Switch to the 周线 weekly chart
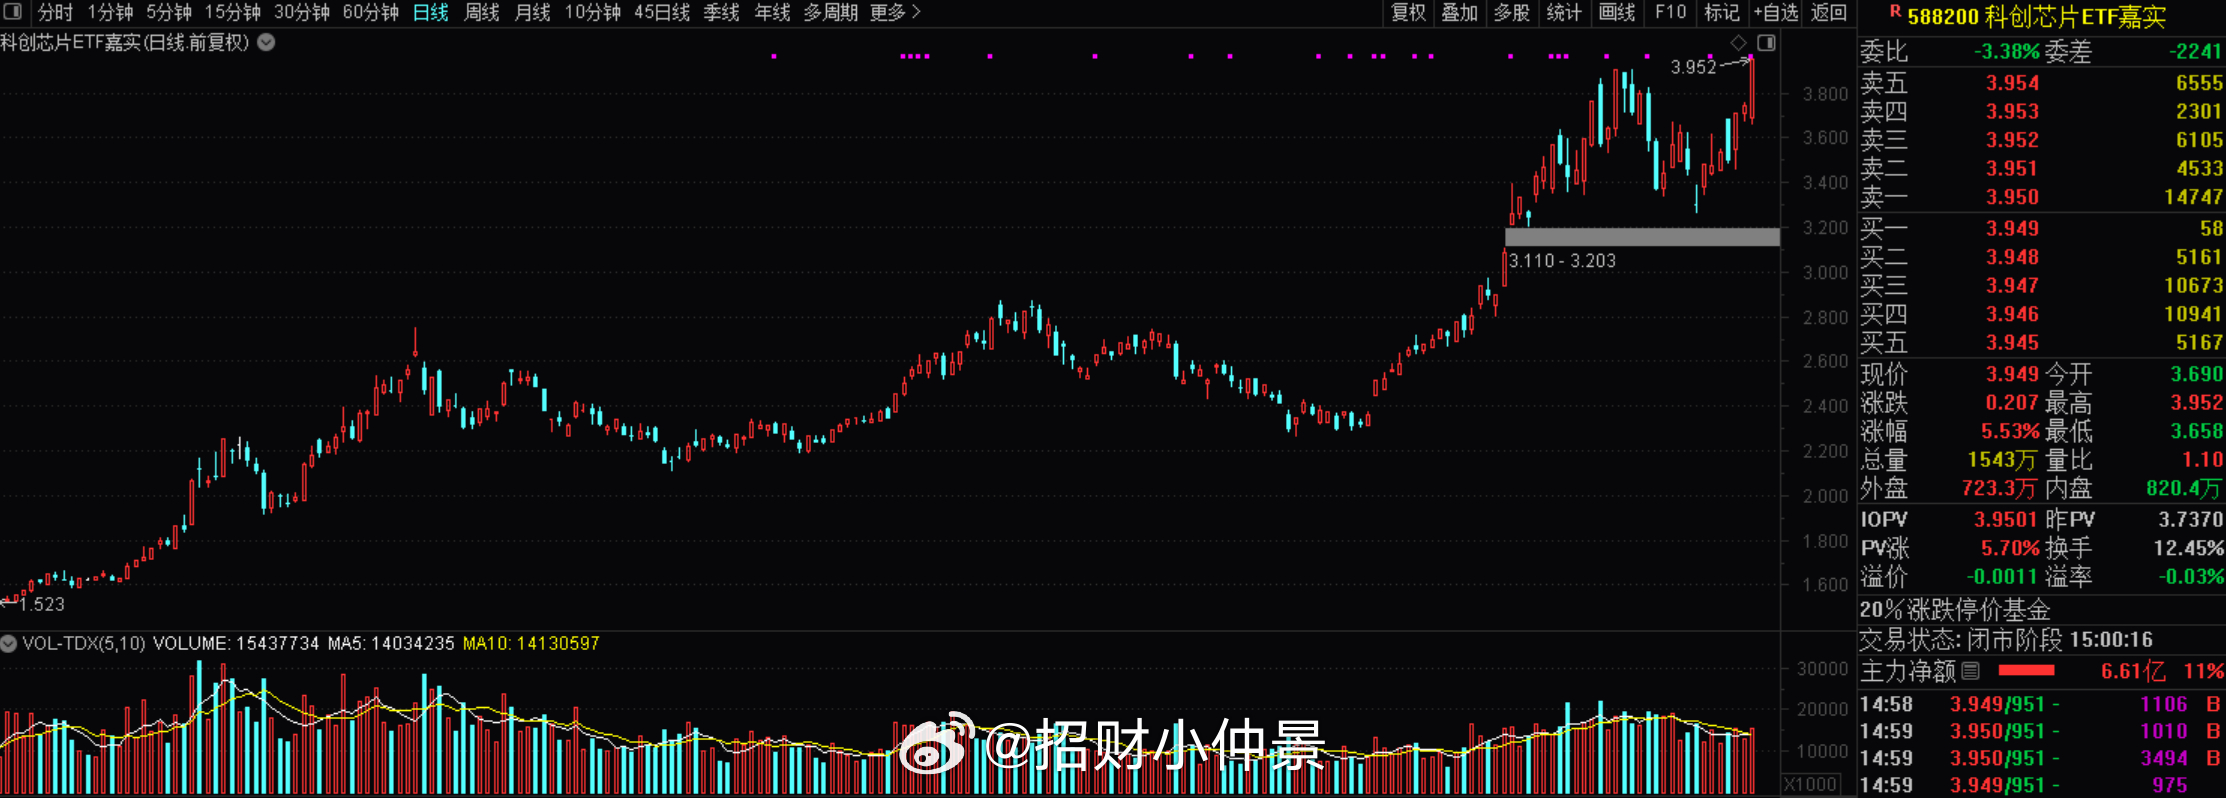2226x798 pixels. click(482, 12)
